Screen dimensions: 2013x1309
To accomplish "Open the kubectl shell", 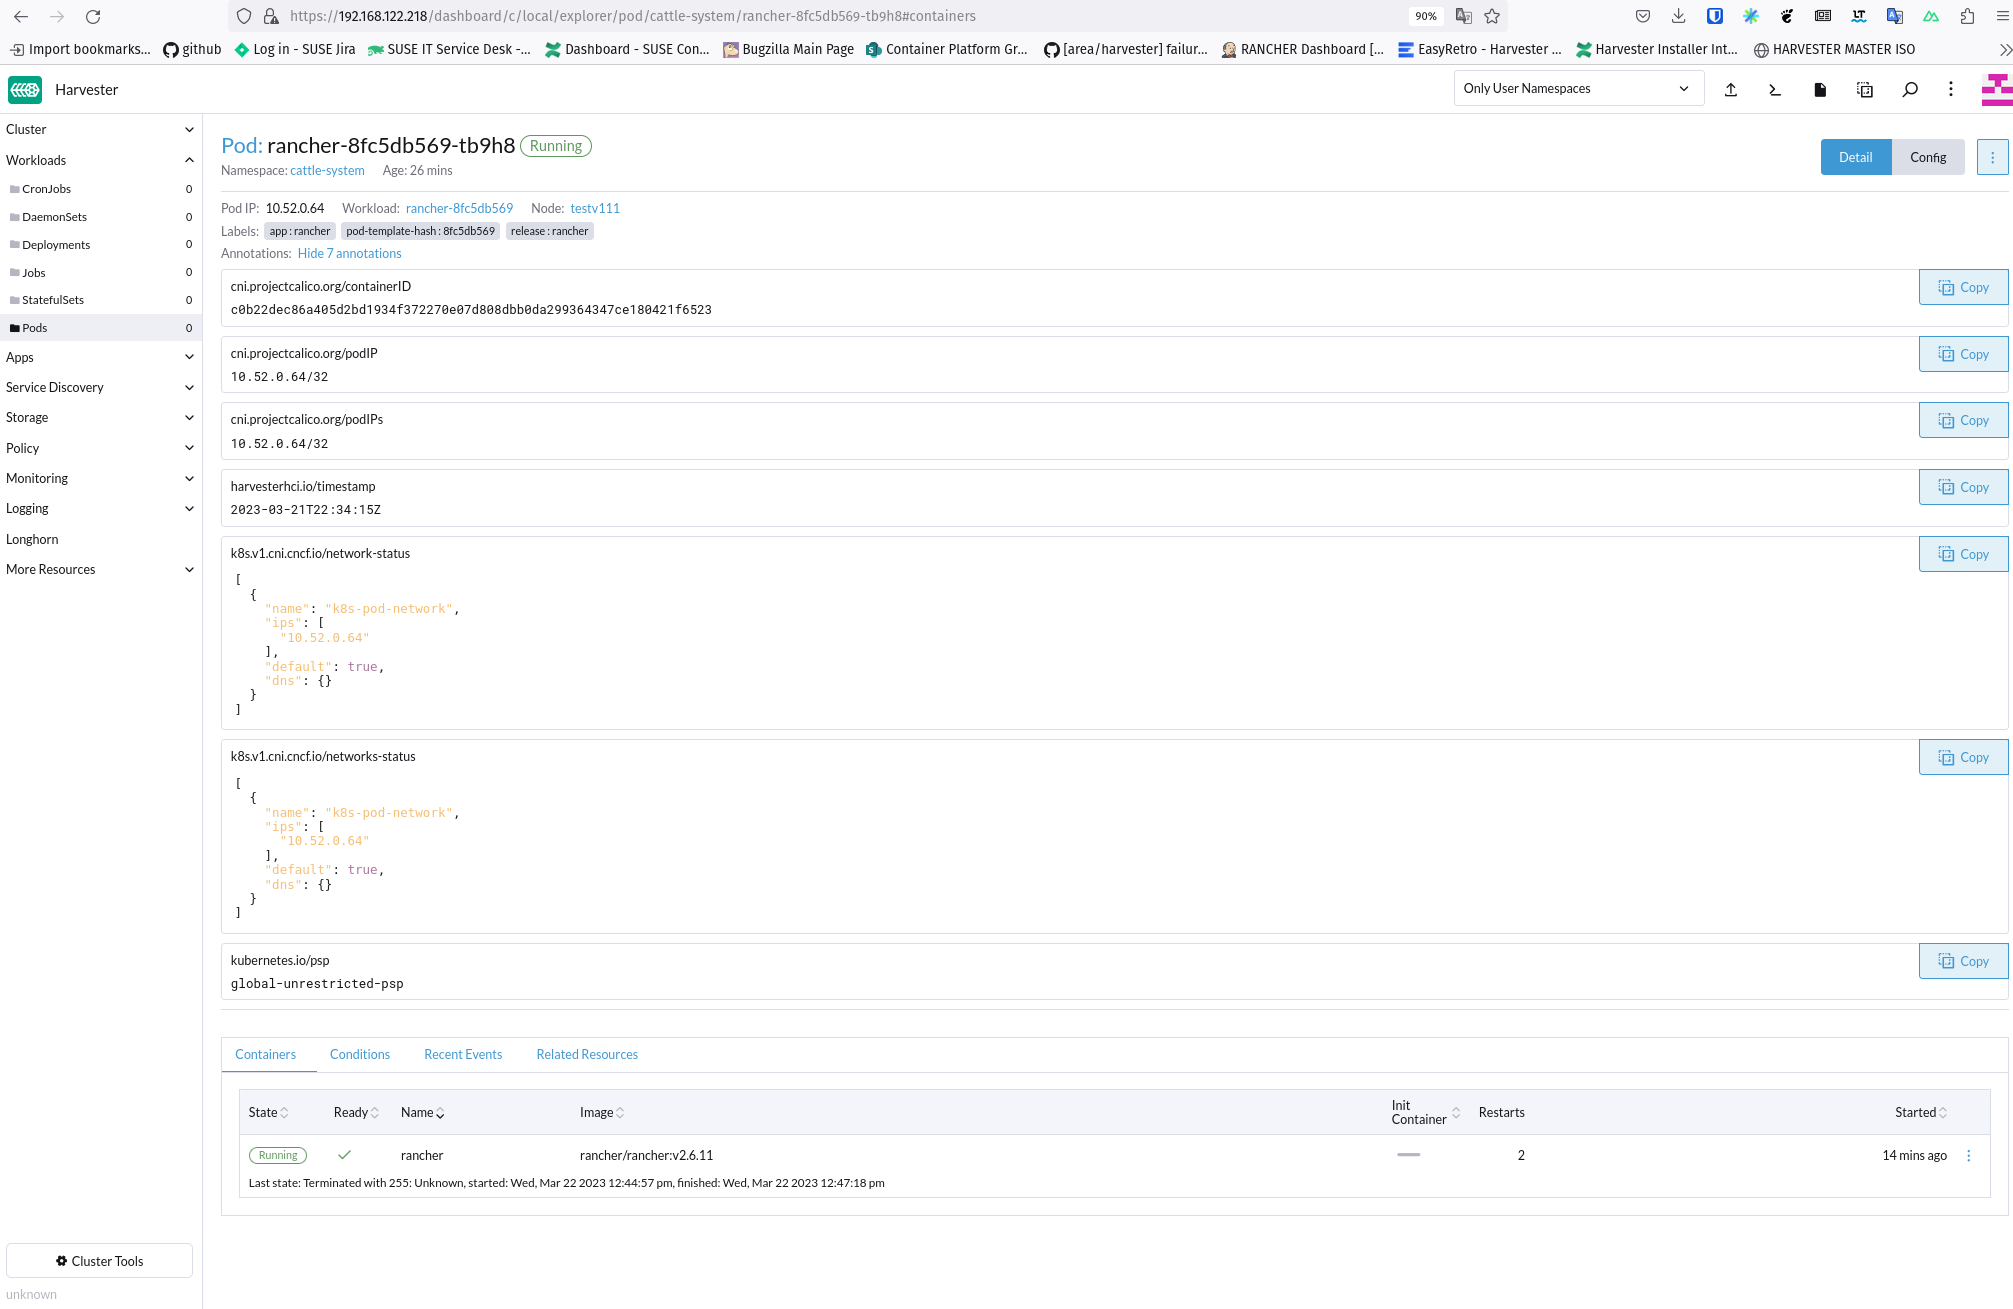I will click(1775, 89).
